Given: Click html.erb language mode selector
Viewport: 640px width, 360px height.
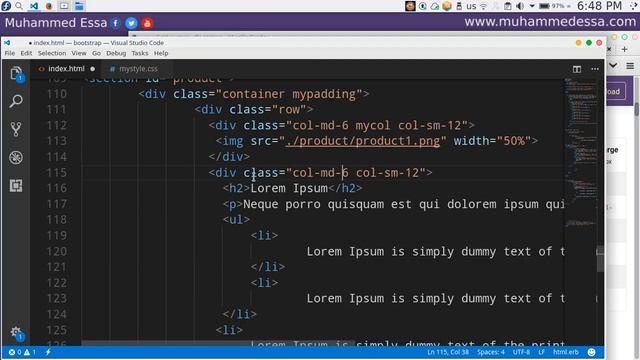Looking at the screenshot, I should coord(566,352).
